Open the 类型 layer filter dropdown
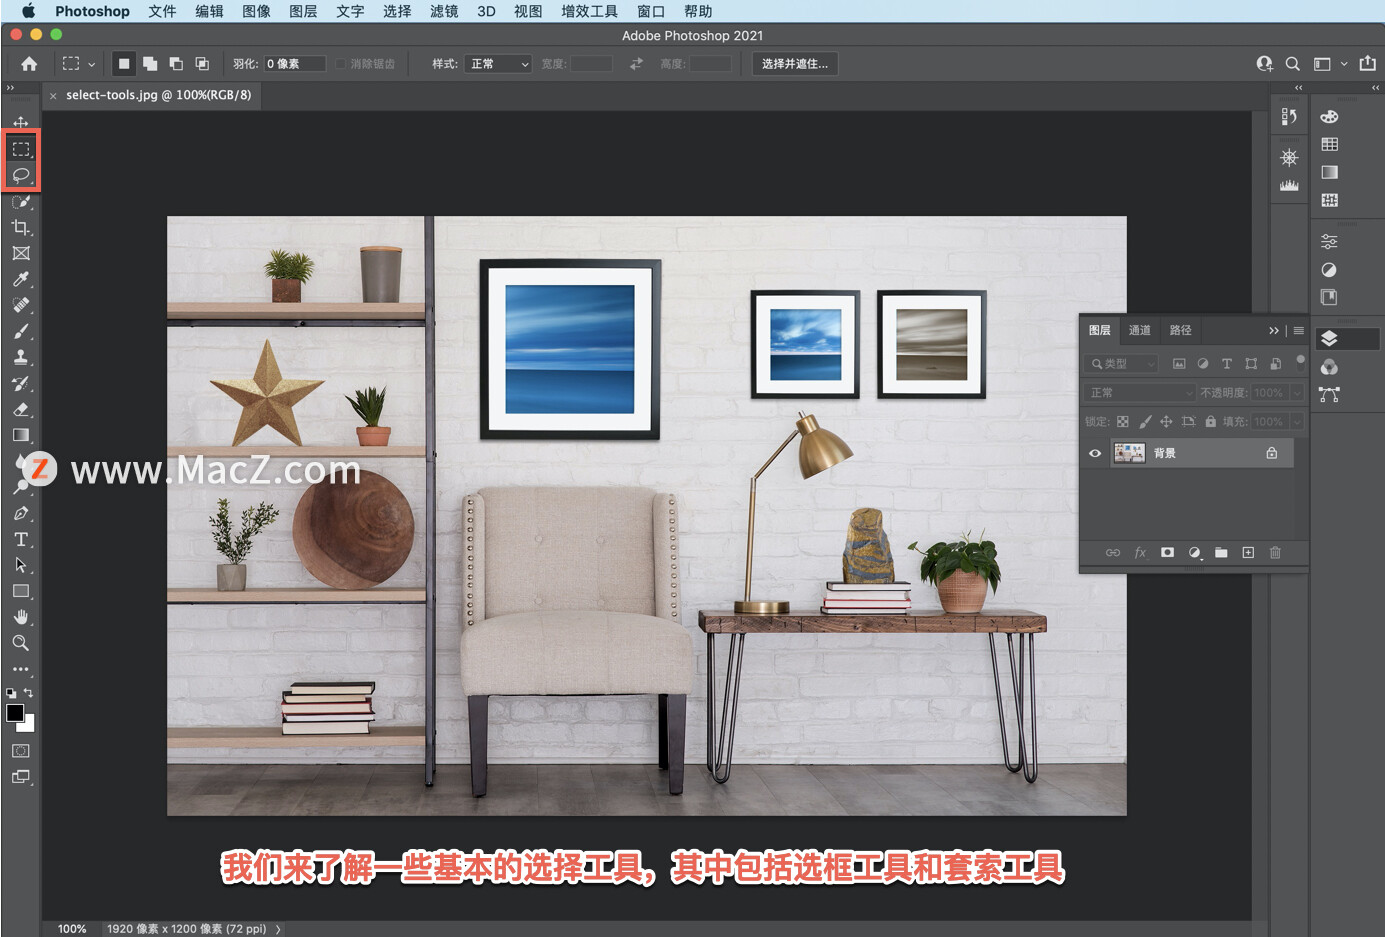Screen dimensions: 1385x937 click(1122, 364)
